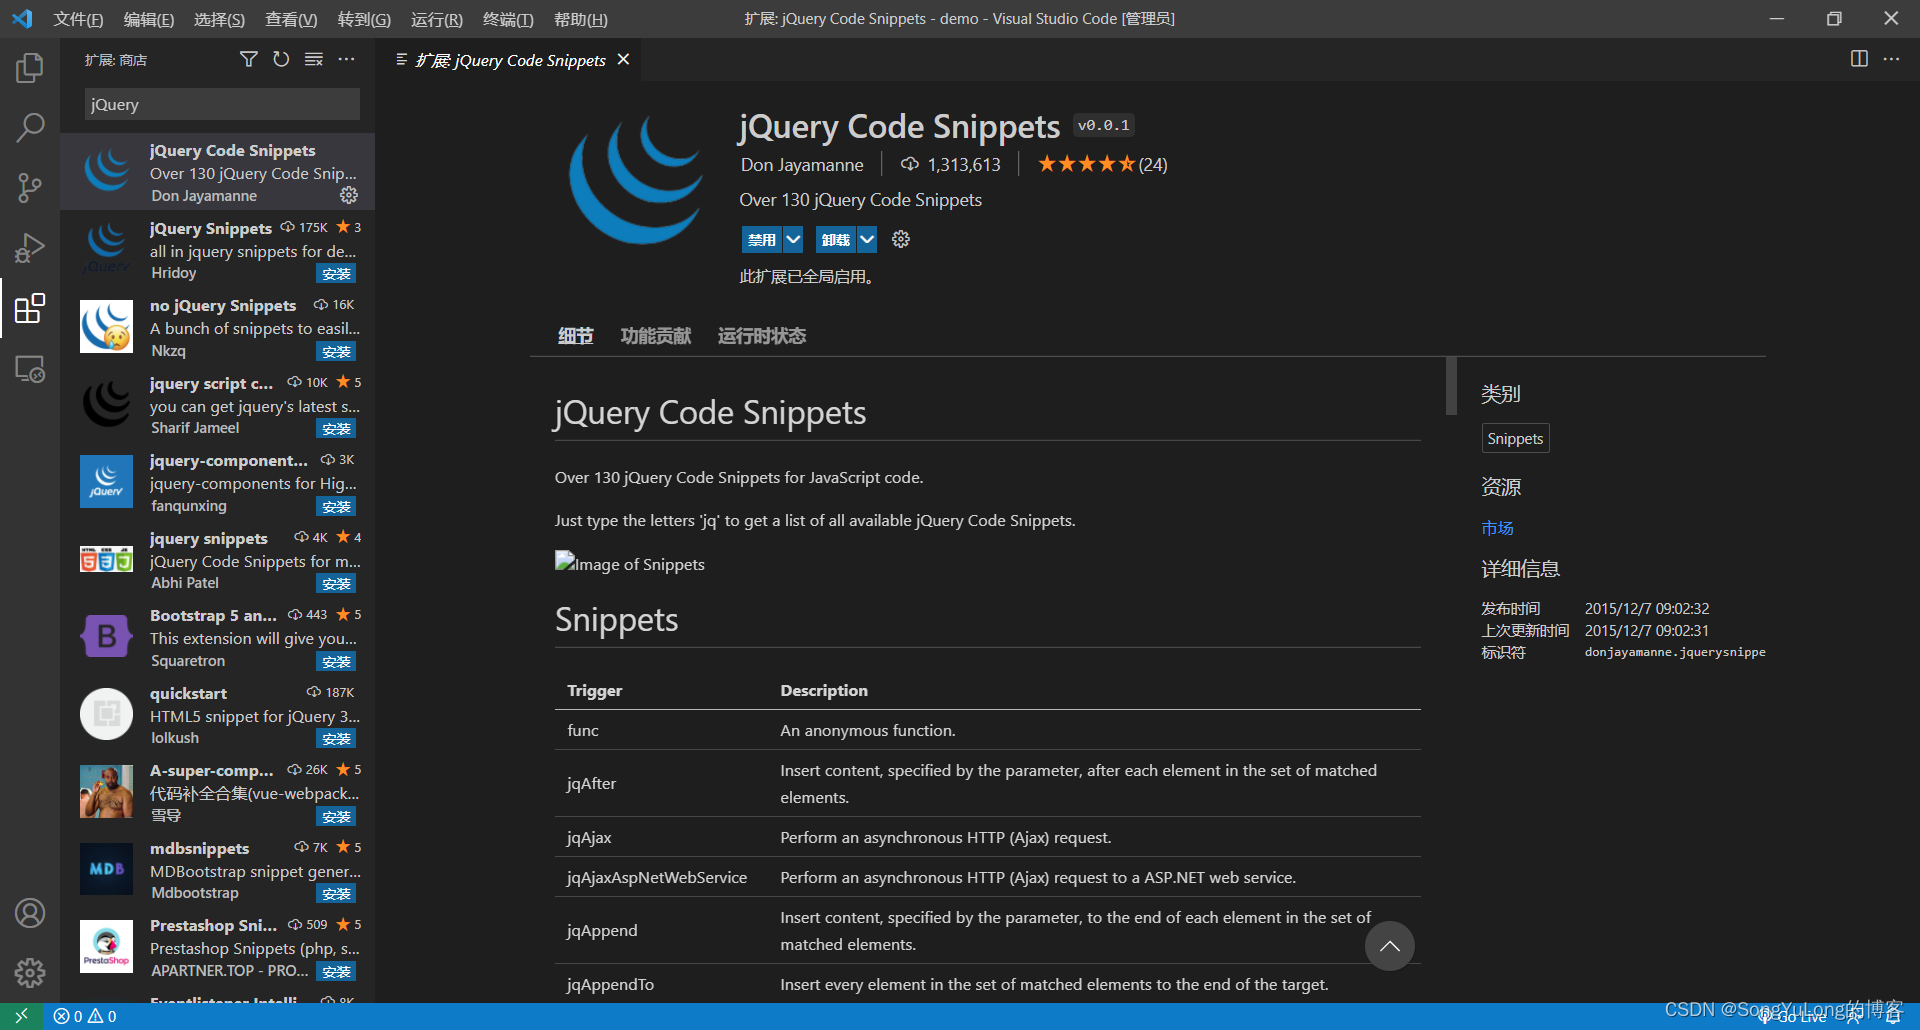Clear extension search results icon
Viewport: 1920px width, 1030px height.
pyautogui.click(x=314, y=60)
